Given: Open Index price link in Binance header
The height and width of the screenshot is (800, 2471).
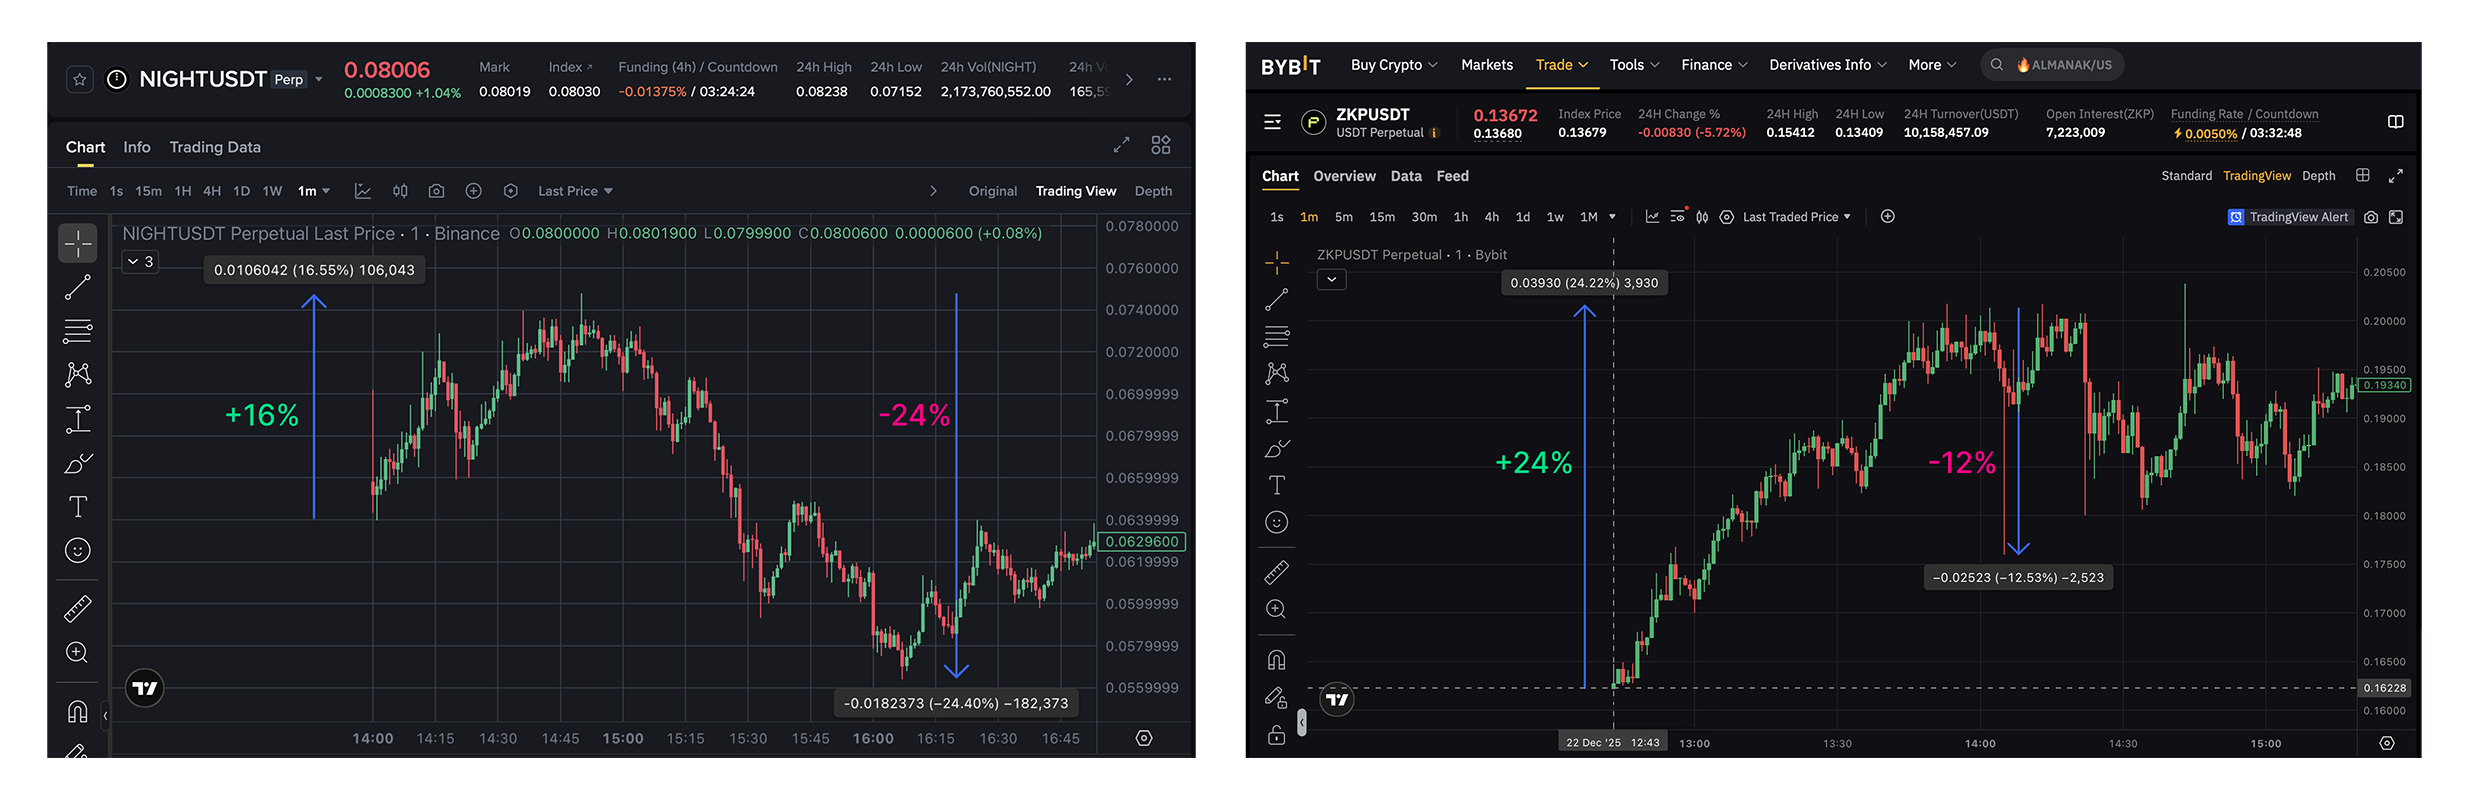Looking at the screenshot, I should coord(571,67).
